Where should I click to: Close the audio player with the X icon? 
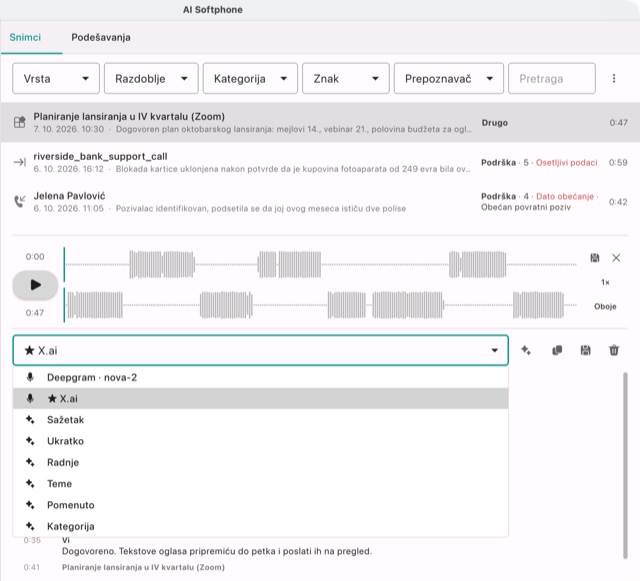click(616, 258)
